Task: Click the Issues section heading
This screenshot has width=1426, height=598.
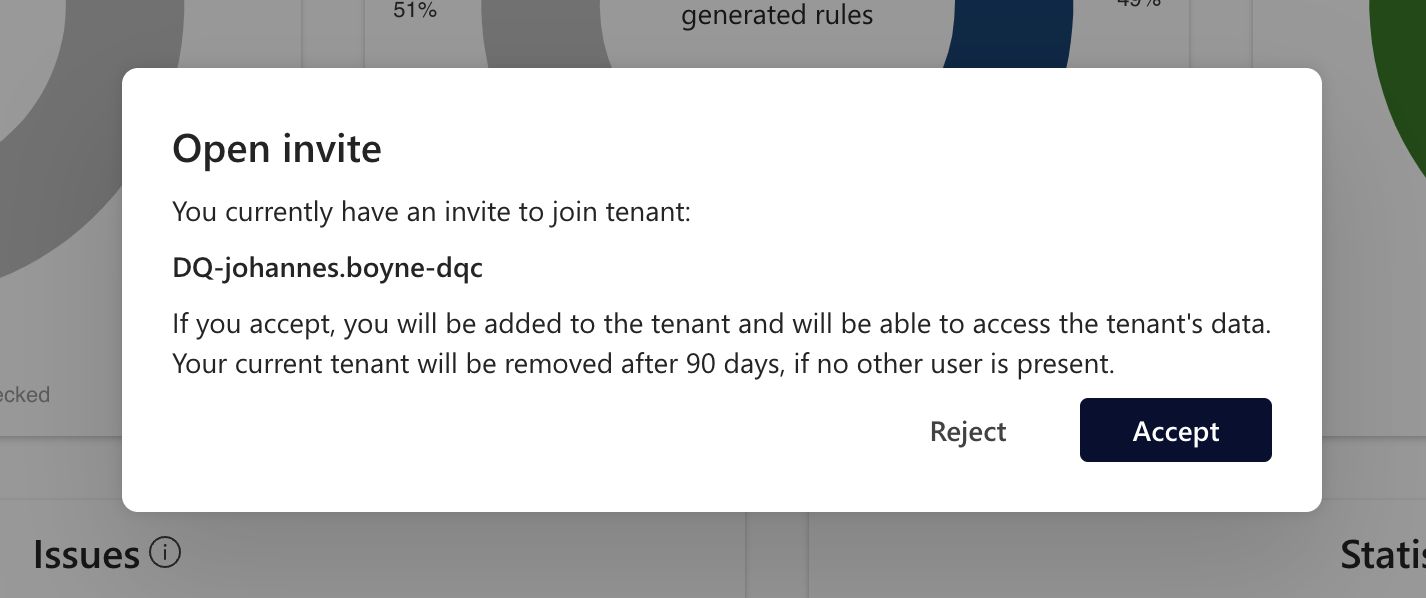Action: [x=86, y=554]
